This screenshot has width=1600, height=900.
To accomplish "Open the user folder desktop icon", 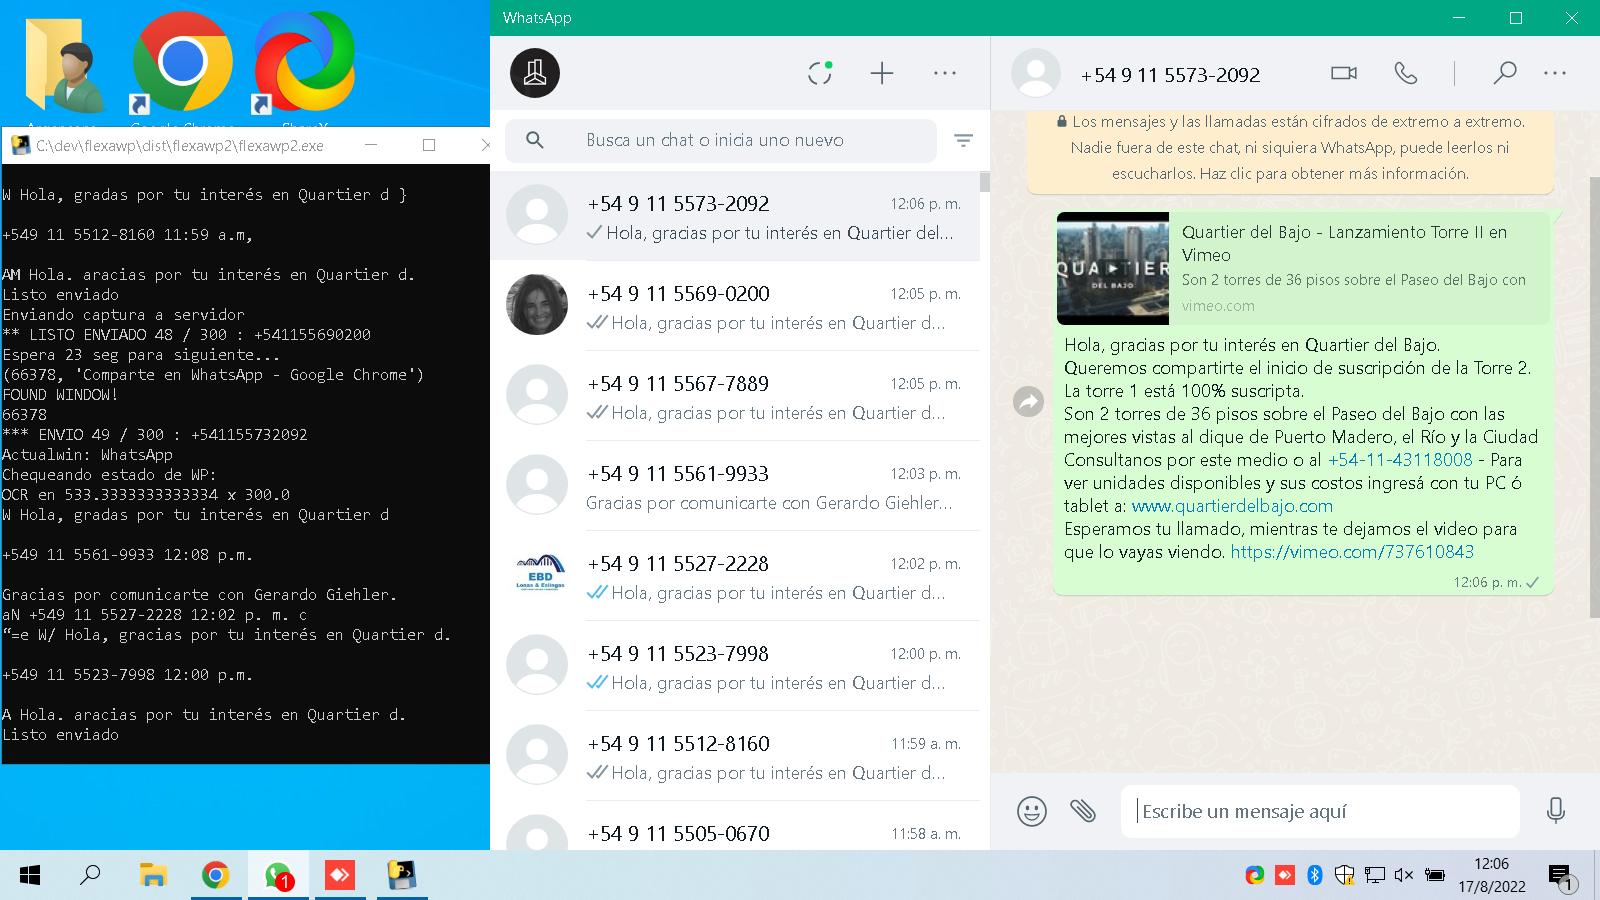I will pos(65,65).
